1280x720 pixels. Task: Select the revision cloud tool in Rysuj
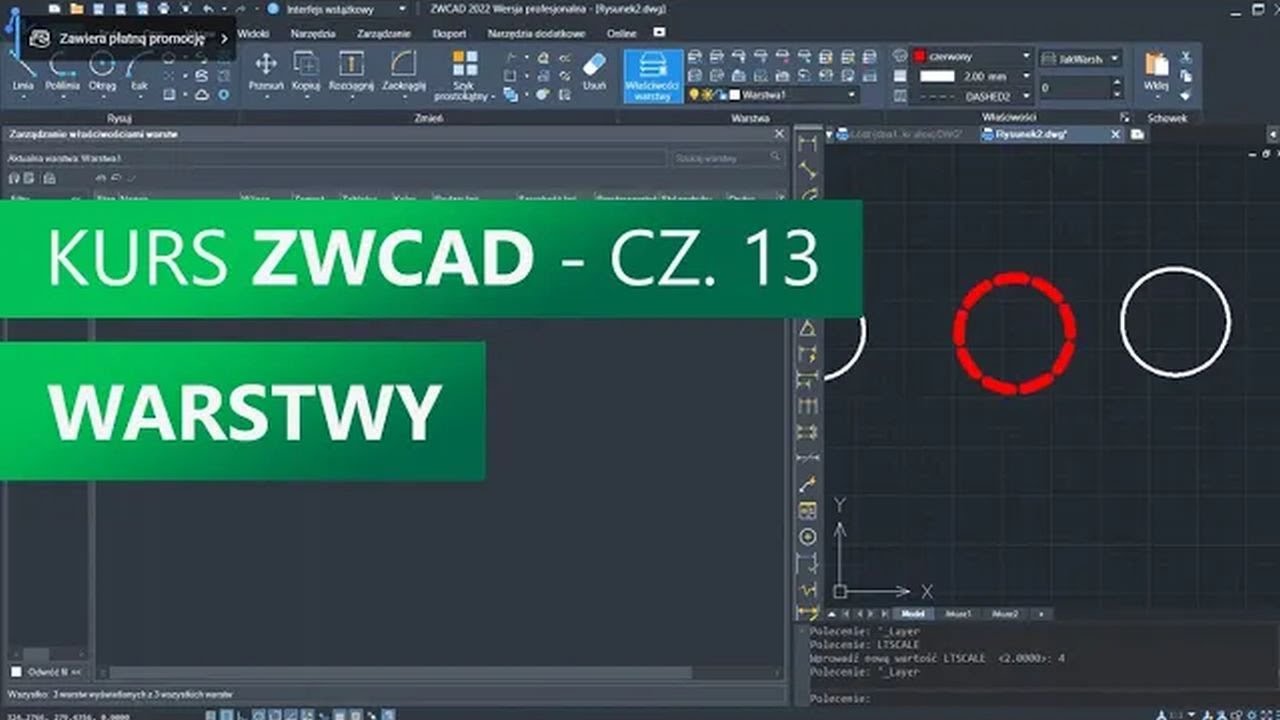pos(202,94)
